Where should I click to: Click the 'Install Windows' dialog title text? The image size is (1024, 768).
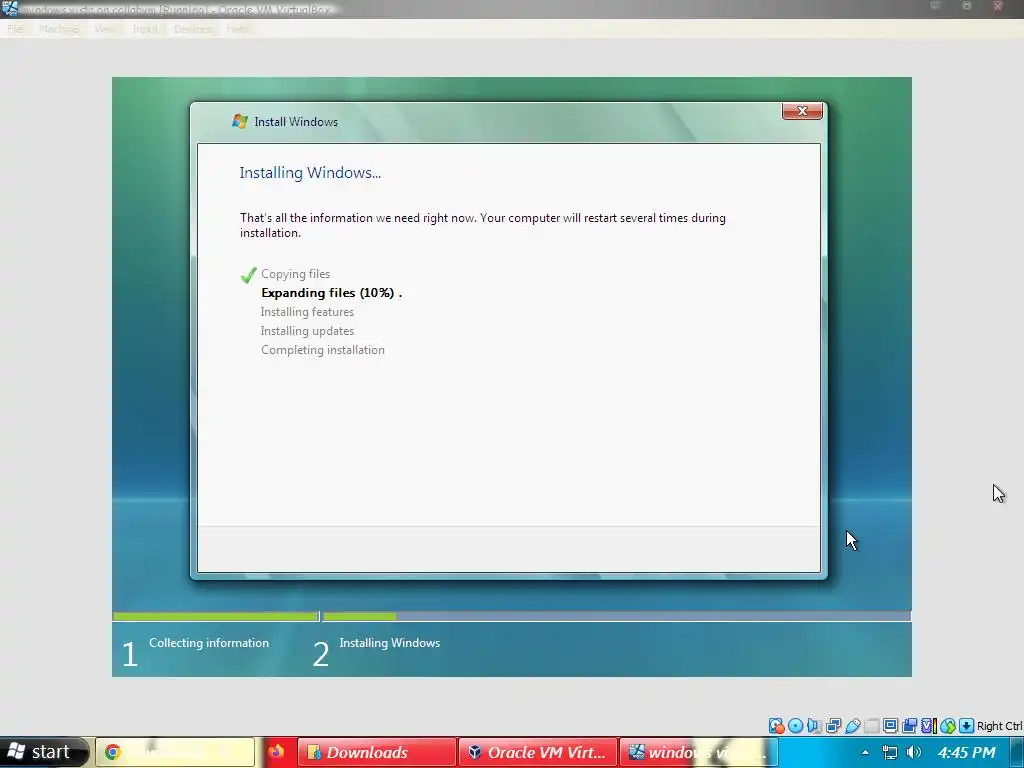tap(296, 121)
